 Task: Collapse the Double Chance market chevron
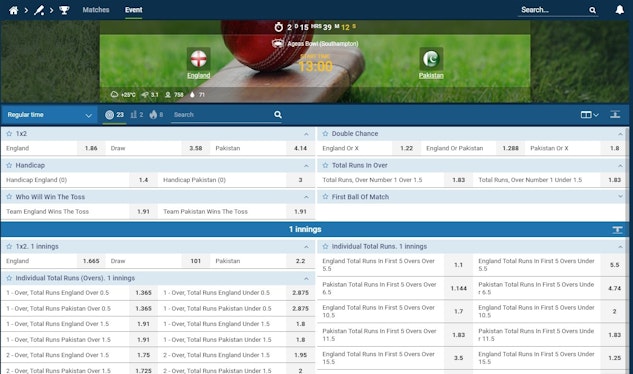click(620, 134)
